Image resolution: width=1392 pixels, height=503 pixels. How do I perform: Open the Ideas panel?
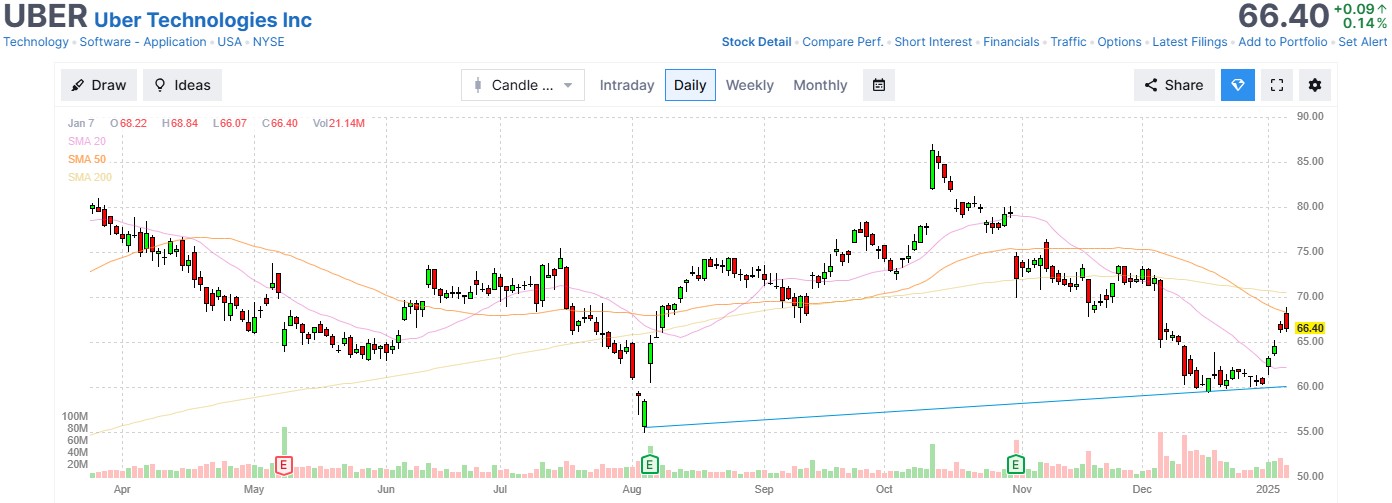[x=182, y=85]
